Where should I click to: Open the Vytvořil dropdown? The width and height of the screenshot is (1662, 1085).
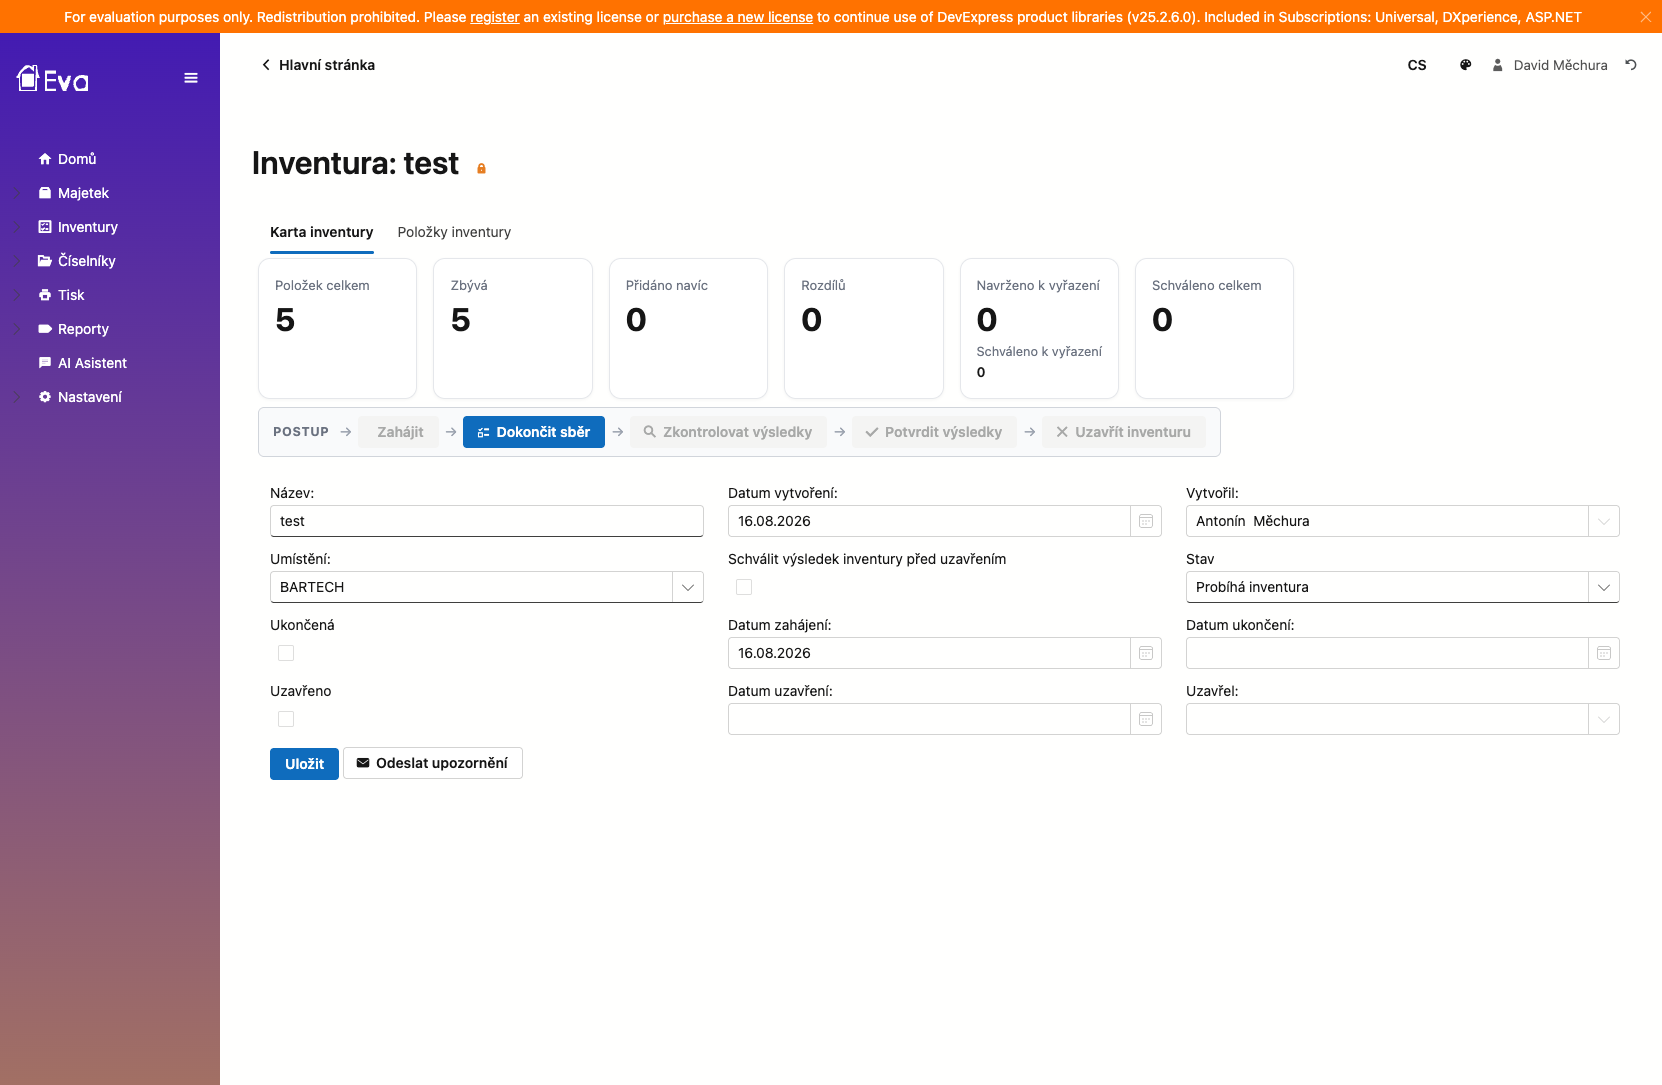click(1604, 521)
